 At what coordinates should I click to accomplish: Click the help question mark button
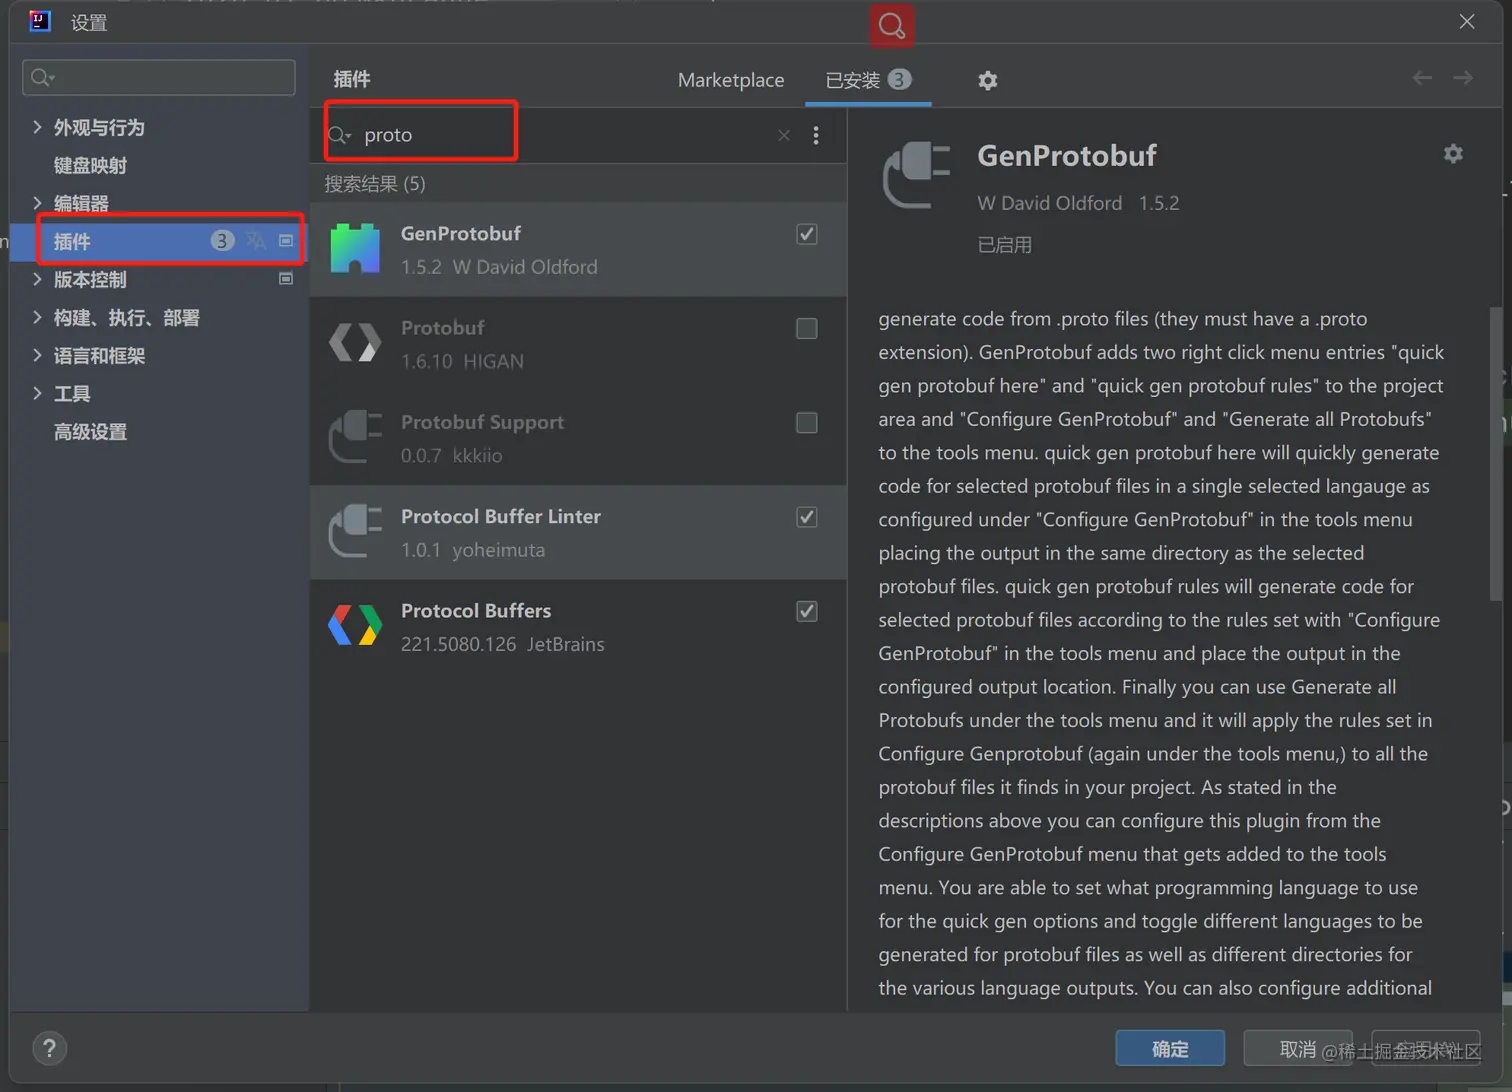click(49, 1048)
